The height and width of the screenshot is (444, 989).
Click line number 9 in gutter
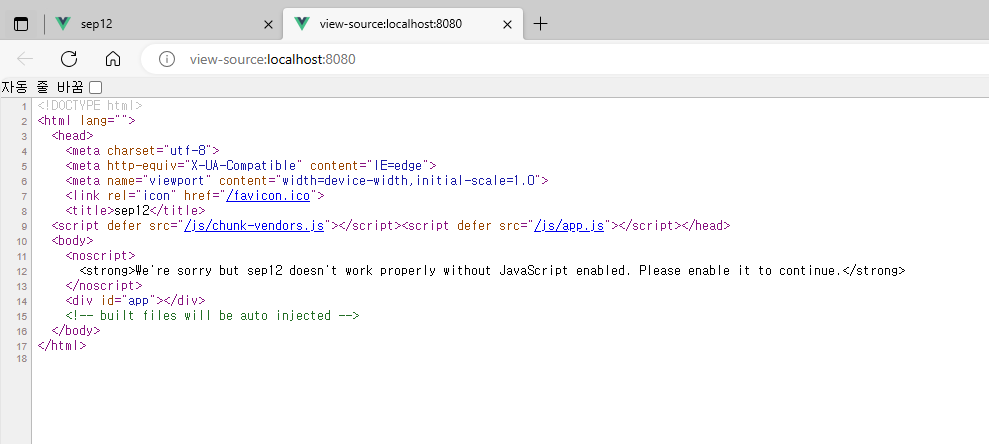coord(23,226)
